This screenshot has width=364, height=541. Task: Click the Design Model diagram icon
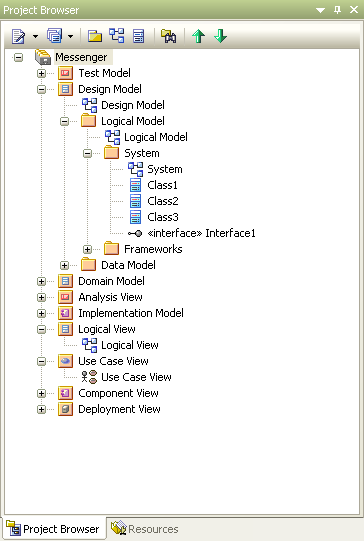89,105
